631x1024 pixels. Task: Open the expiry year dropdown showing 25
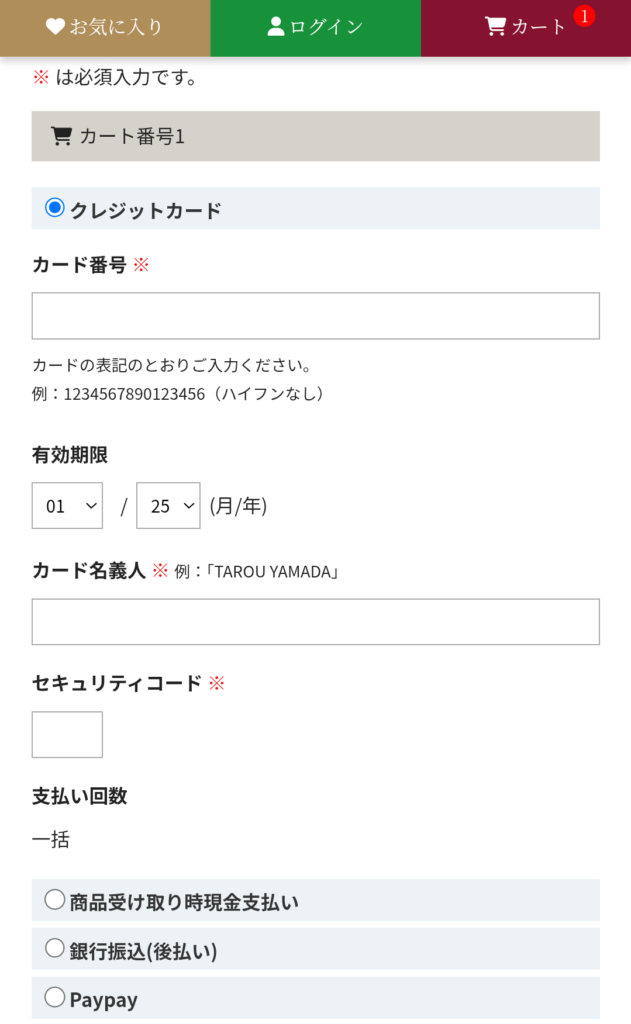point(168,506)
